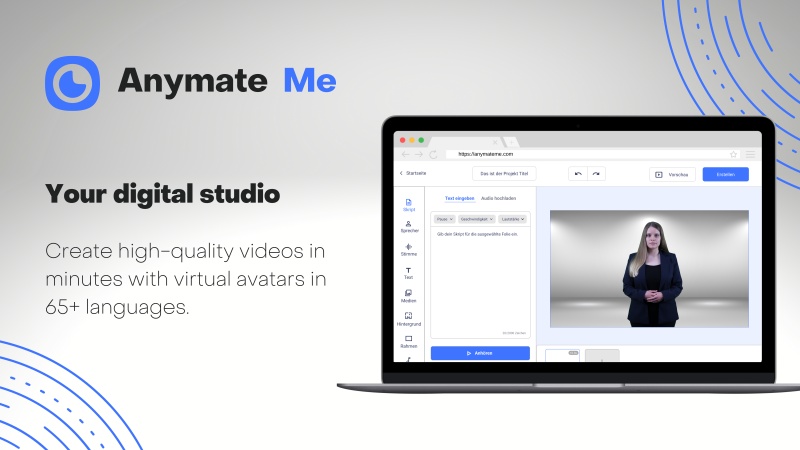Open the Rahmen (frame) panel
The width and height of the screenshot is (800, 450).
click(409, 342)
